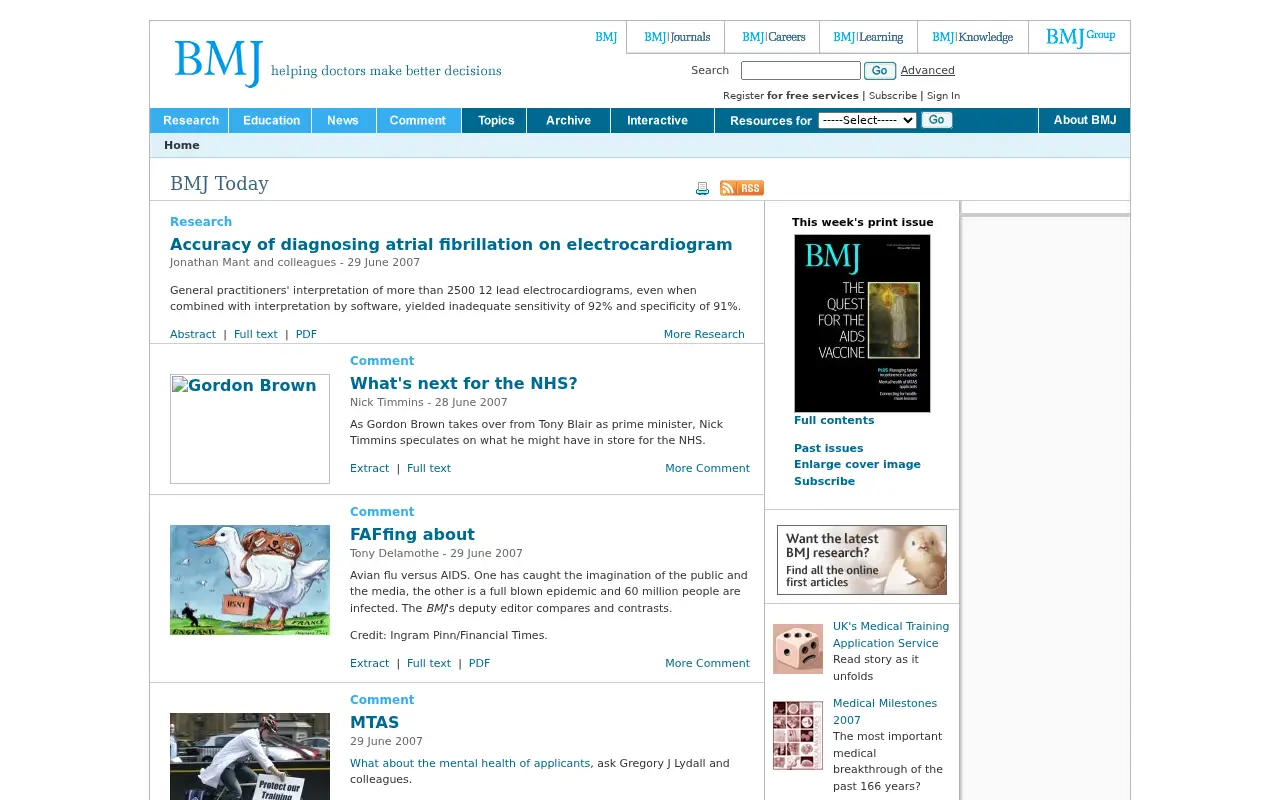Open the Archive navigation tab
The height and width of the screenshot is (800, 1280).
pyautogui.click(x=569, y=120)
